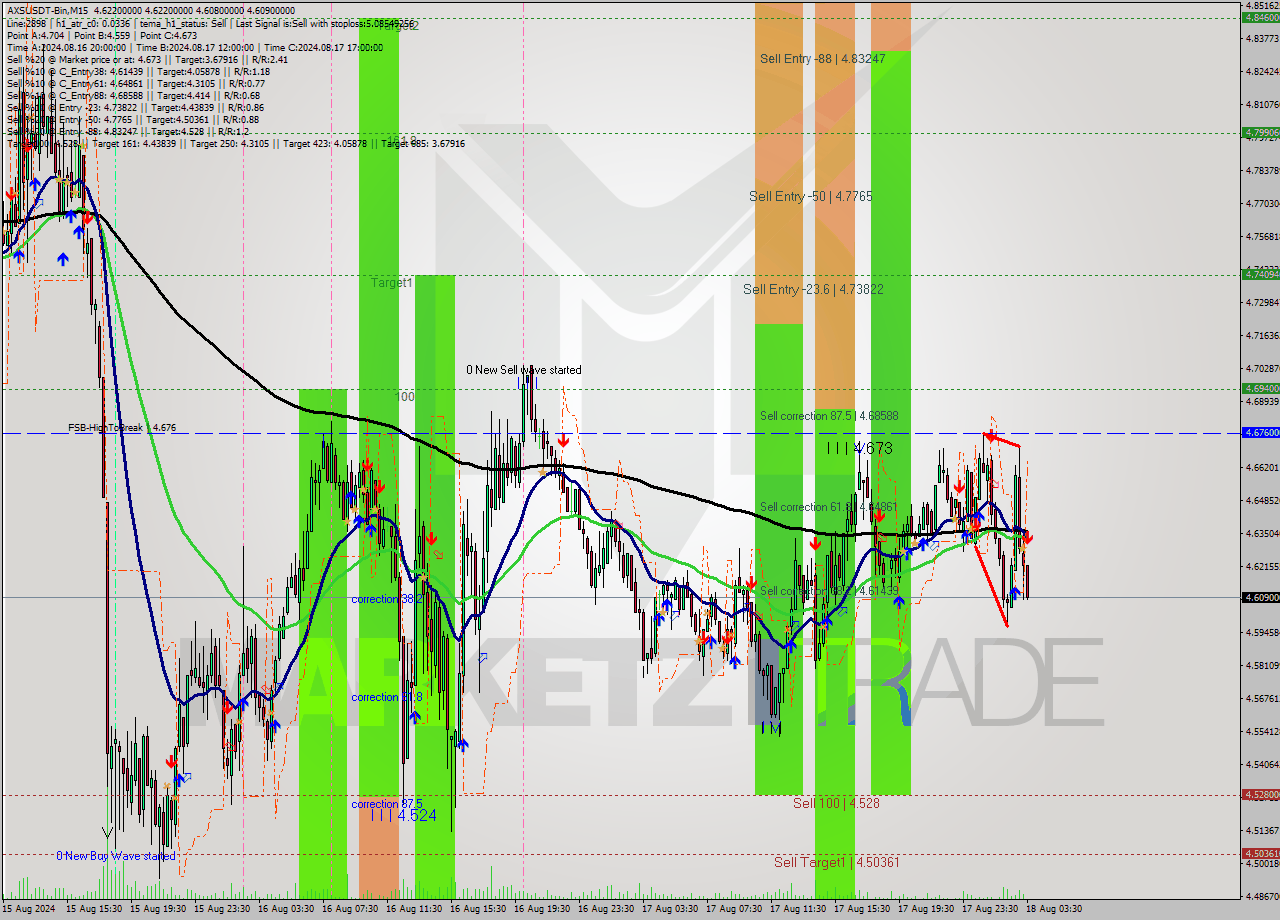The width and height of the screenshot is (1280, 920).
Task: Click the red 4.50361 price level tag
Action: pos(1260,853)
